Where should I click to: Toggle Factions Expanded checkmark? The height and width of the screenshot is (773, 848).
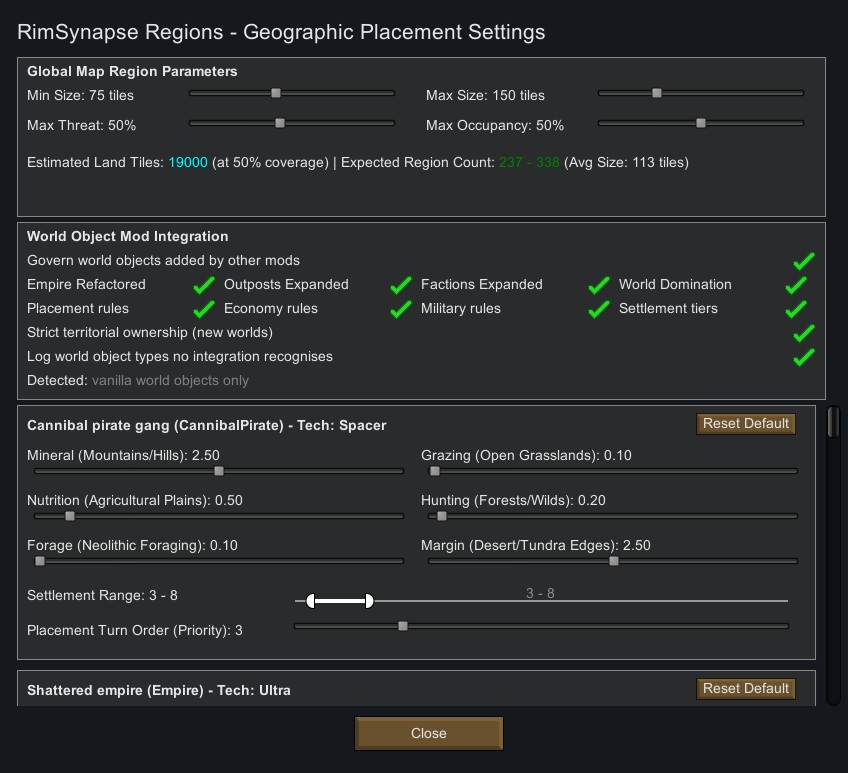[599, 285]
